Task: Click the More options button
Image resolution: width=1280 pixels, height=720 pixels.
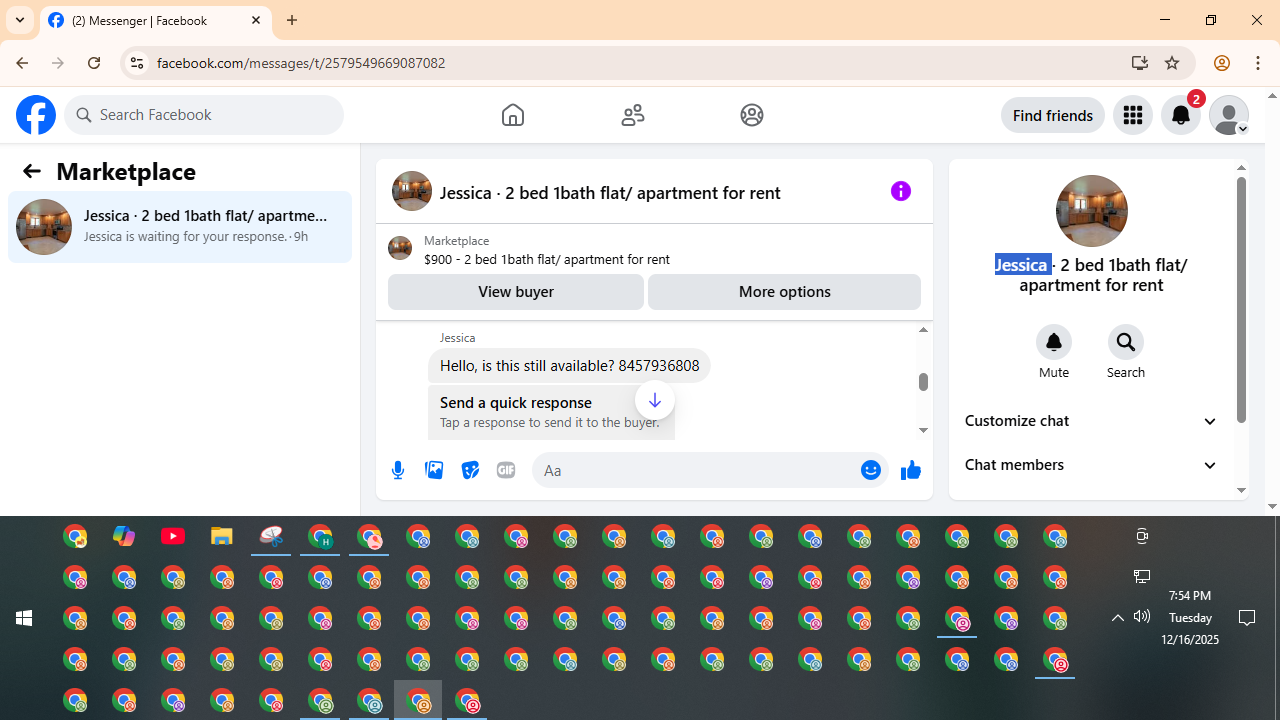Action: (x=785, y=292)
